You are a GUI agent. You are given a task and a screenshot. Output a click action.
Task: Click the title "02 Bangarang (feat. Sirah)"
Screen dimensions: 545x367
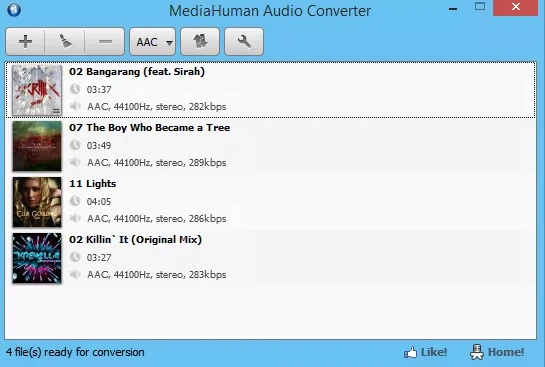[x=137, y=72]
